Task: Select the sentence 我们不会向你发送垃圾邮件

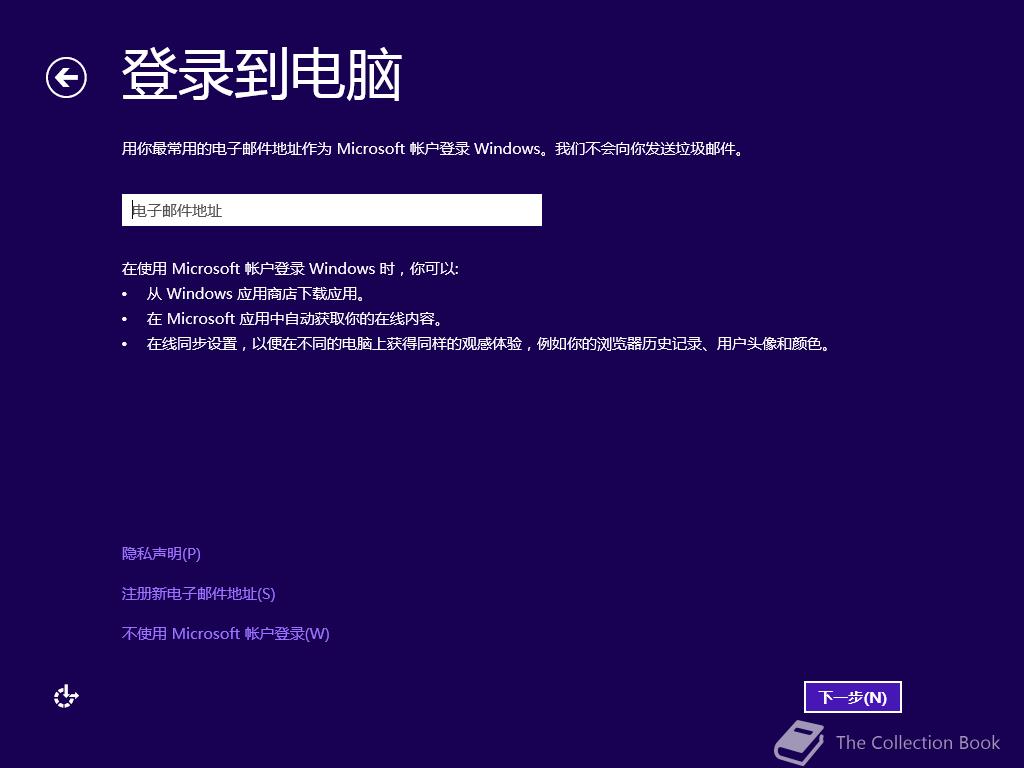Action: pos(649,149)
